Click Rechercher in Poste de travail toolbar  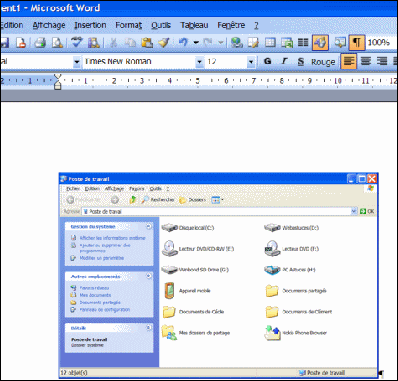158,200
